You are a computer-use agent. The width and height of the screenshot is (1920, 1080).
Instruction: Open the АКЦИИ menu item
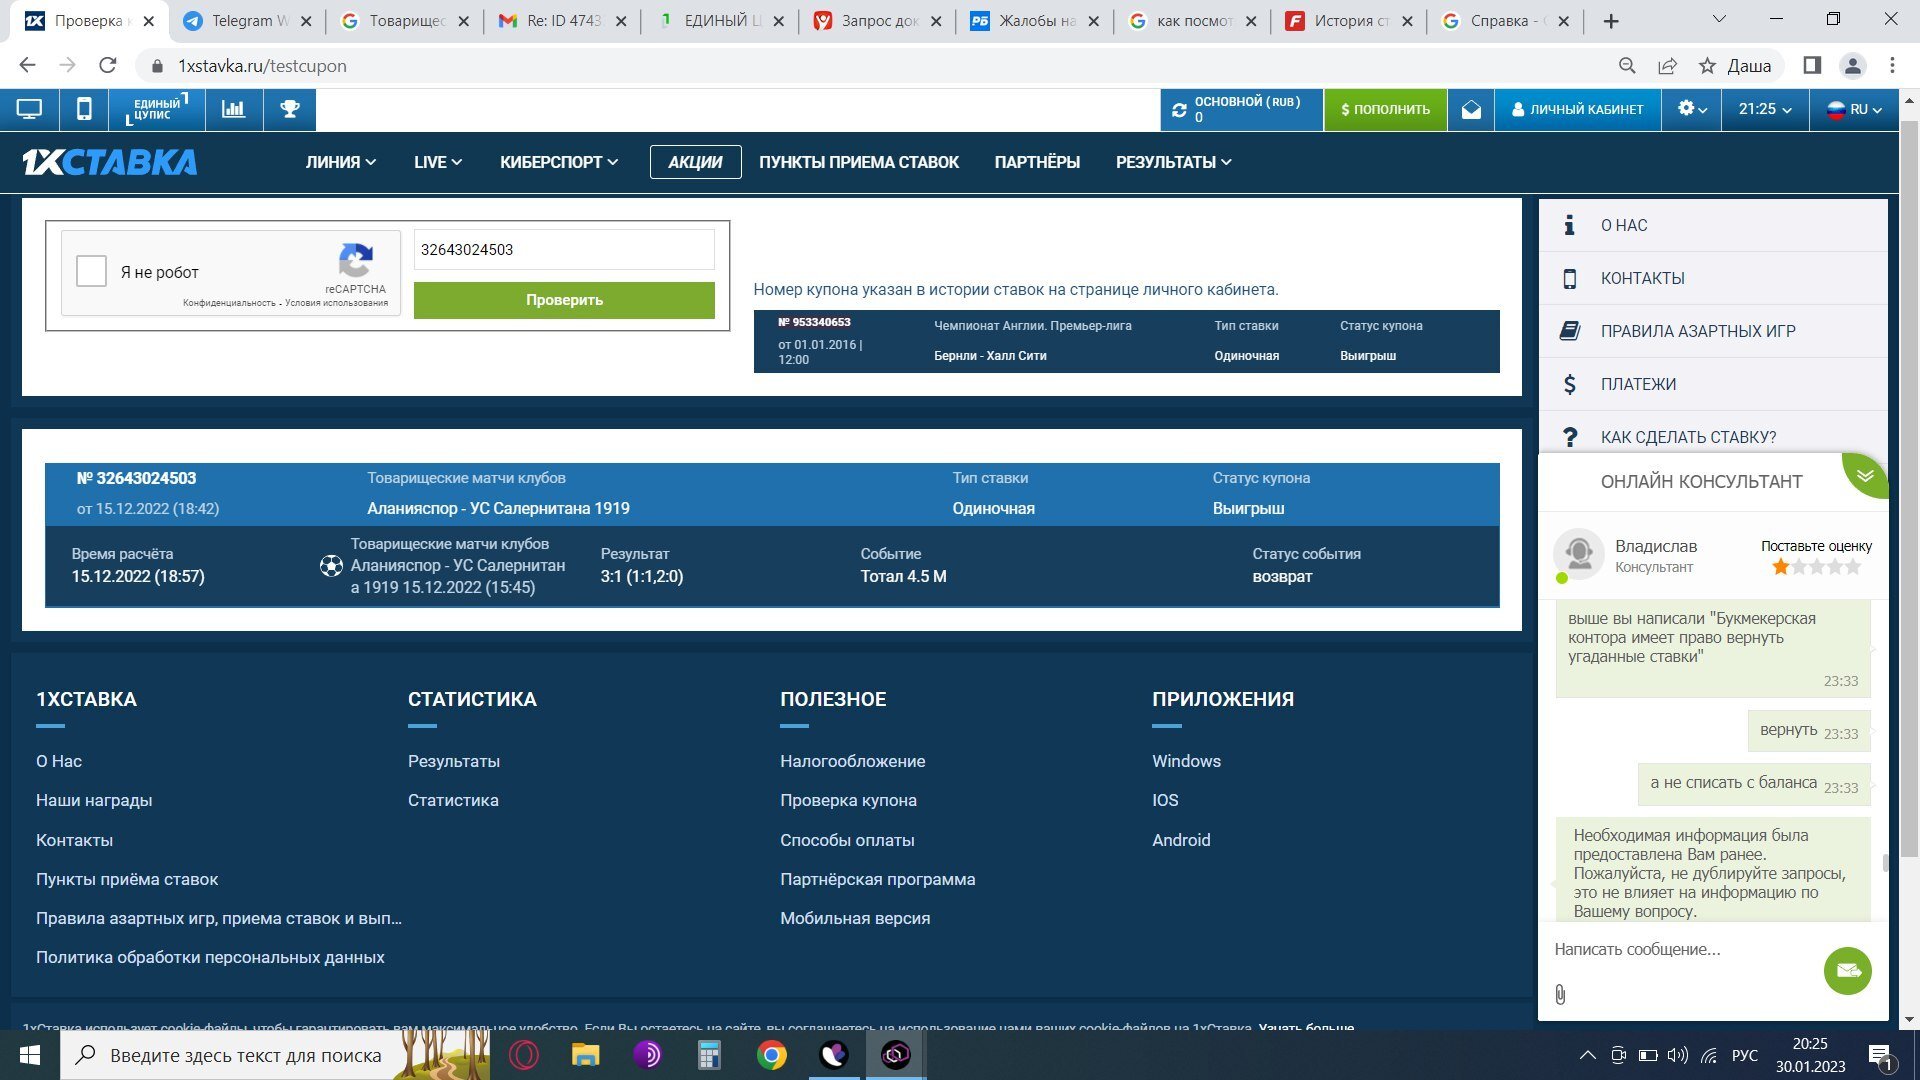695,162
